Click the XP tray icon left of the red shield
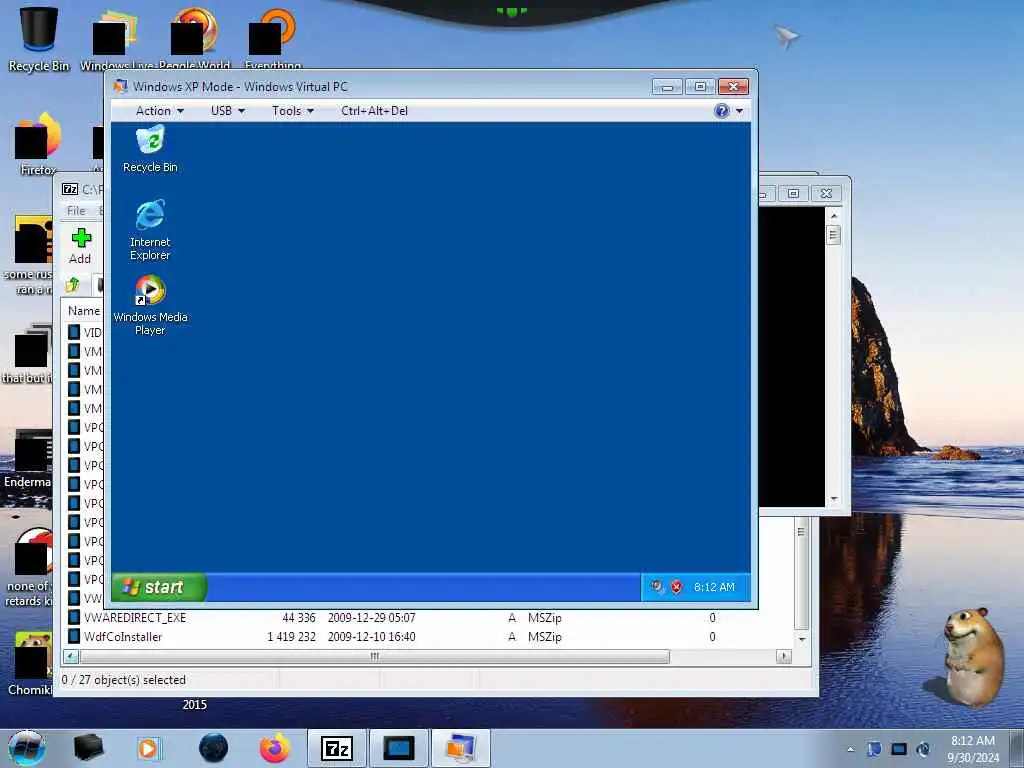The image size is (1024, 768). click(x=657, y=586)
